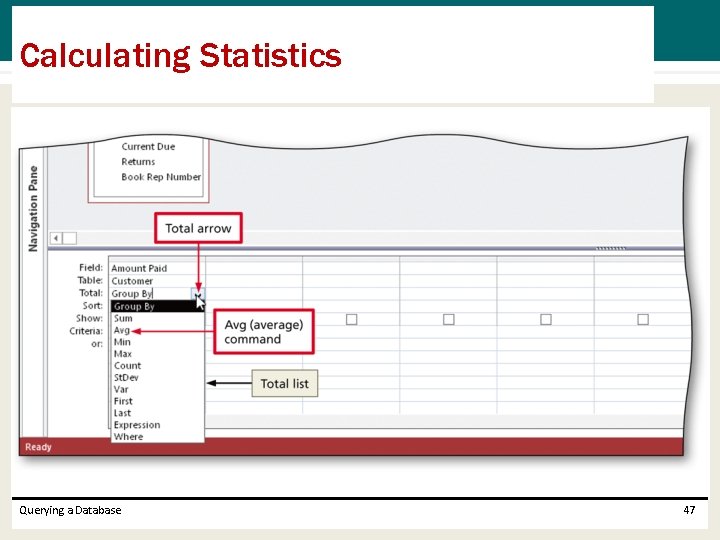This screenshot has height=540, width=720.
Task: Click the or: row label
Action: coord(96,344)
